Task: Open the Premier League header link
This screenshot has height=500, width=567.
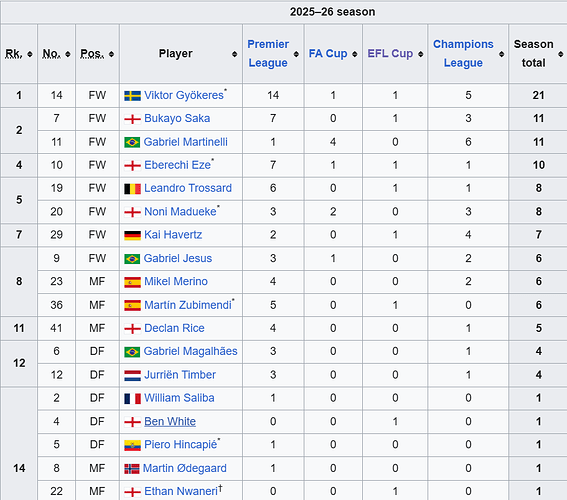Action: tap(268, 54)
